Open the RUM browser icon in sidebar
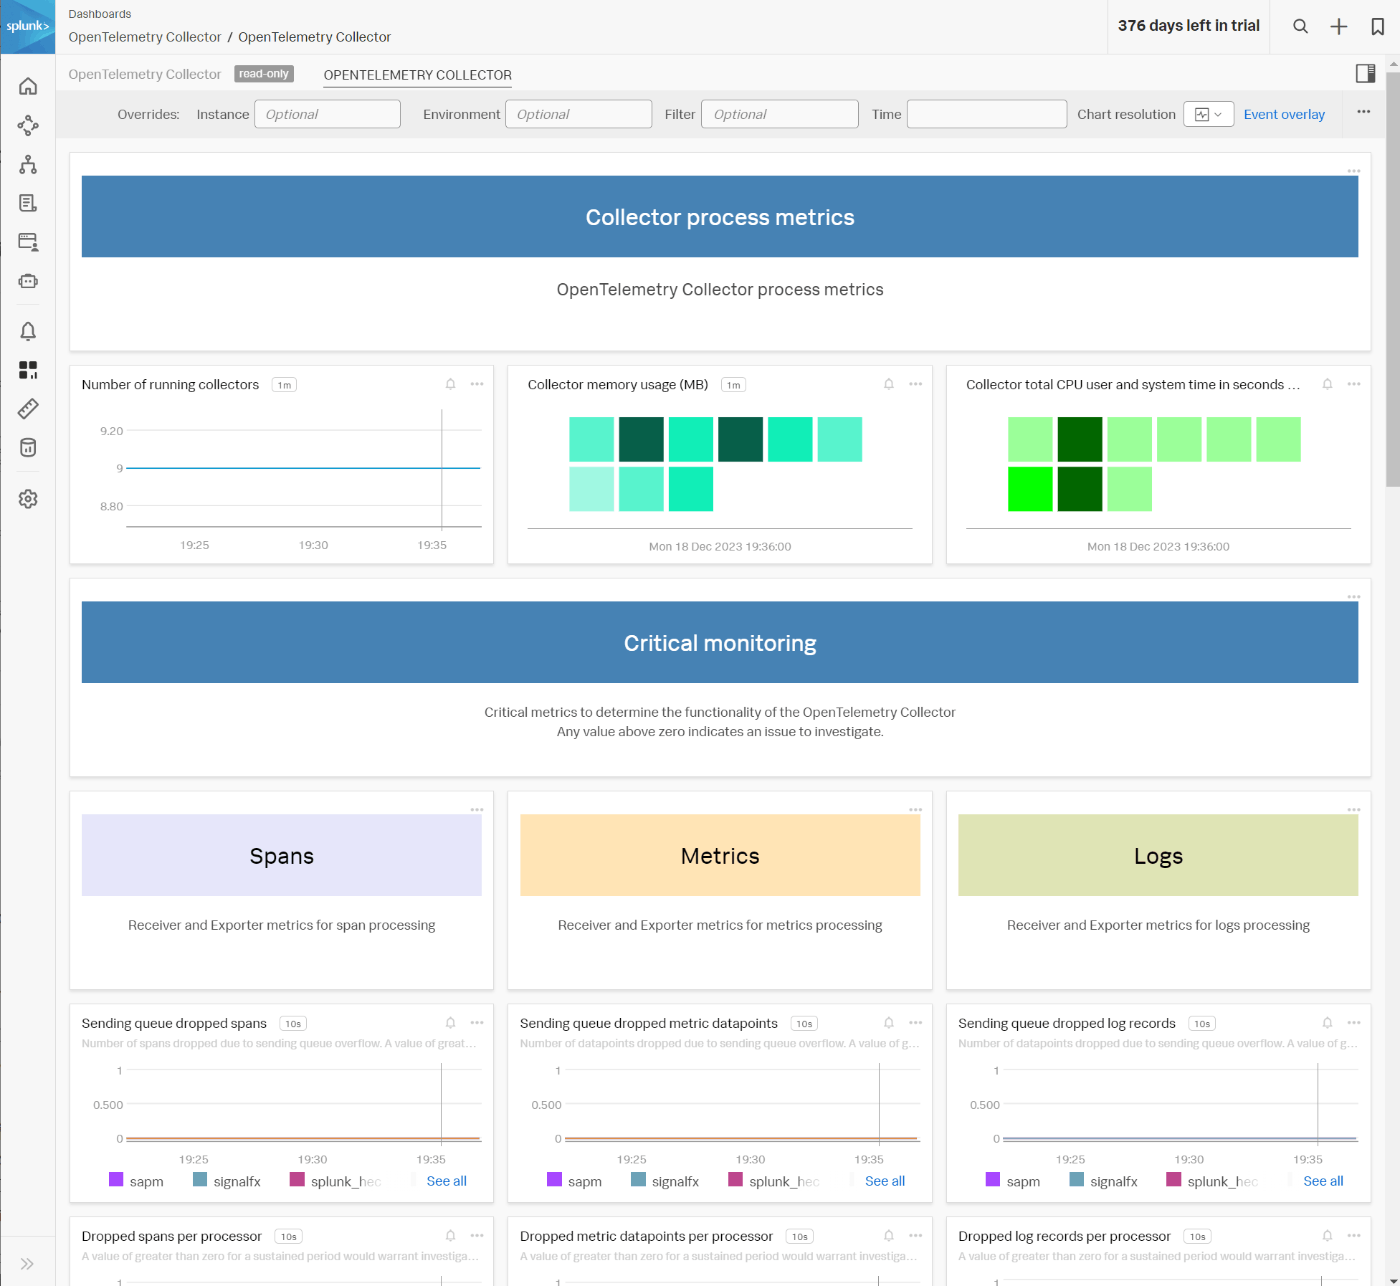This screenshot has height=1286, width=1400. [x=28, y=242]
